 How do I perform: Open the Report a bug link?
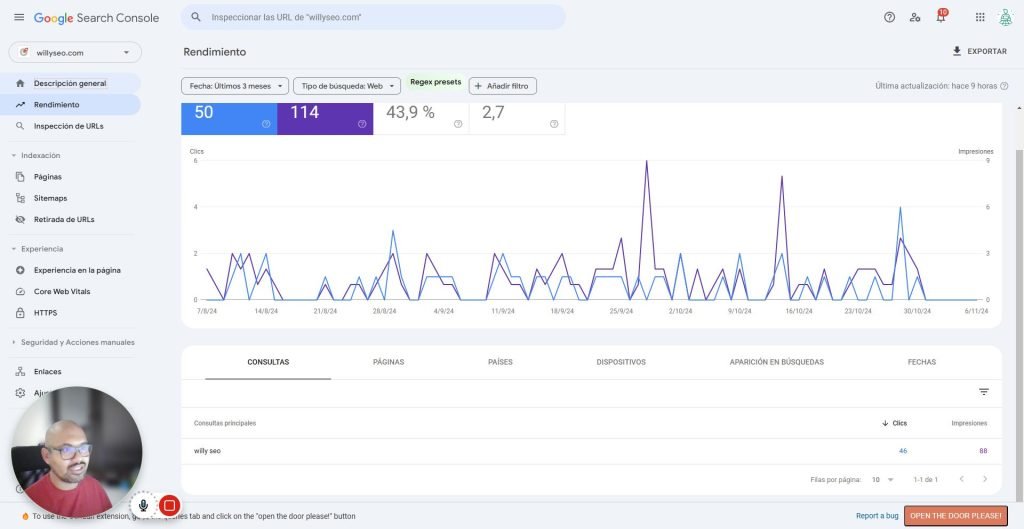pos(877,516)
